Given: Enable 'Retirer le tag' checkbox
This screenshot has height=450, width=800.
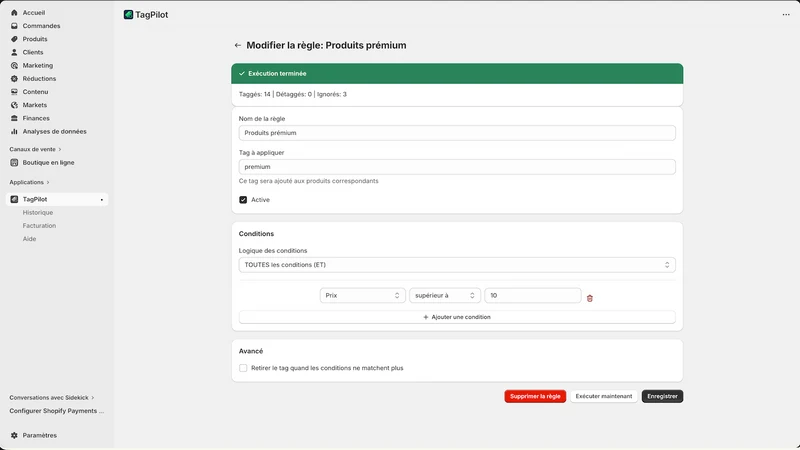Looking at the screenshot, I should [243, 368].
